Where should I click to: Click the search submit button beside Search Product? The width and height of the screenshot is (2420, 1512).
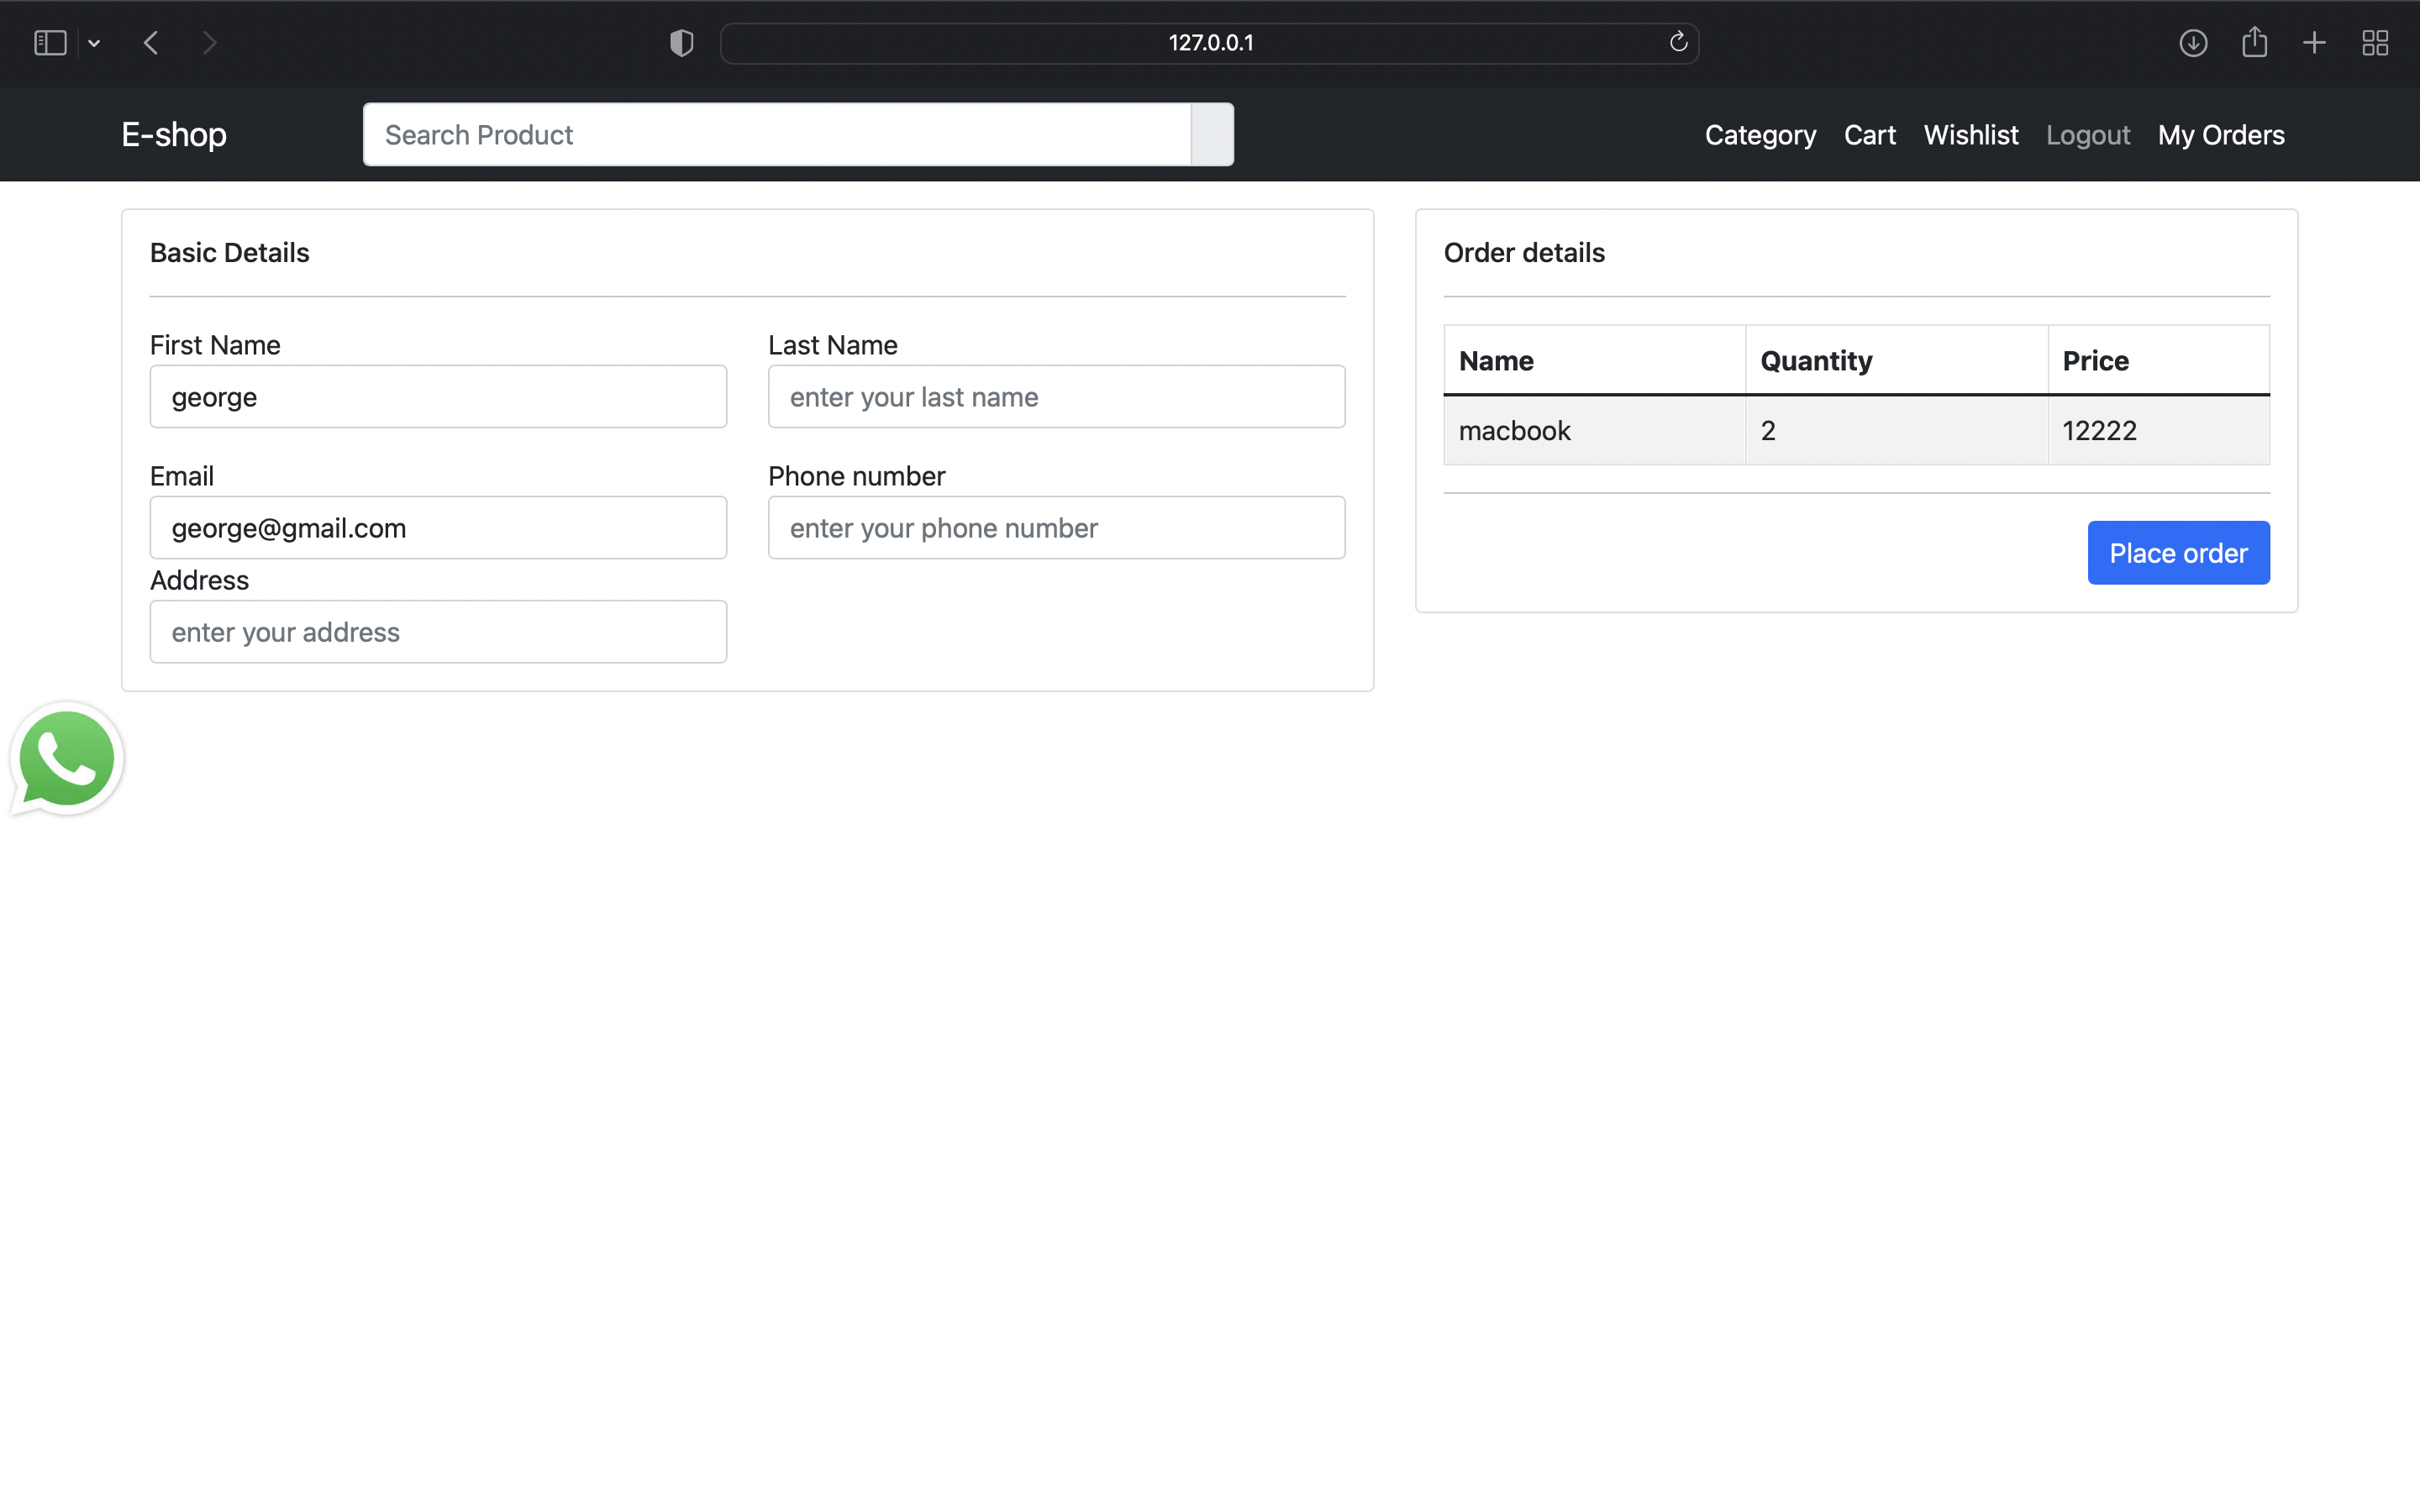[1212, 135]
